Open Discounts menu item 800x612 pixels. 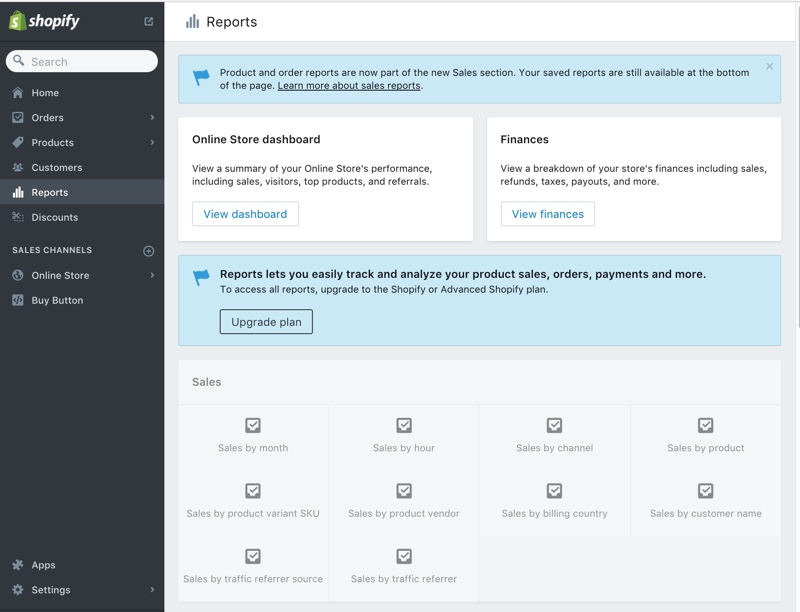(82, 217)
